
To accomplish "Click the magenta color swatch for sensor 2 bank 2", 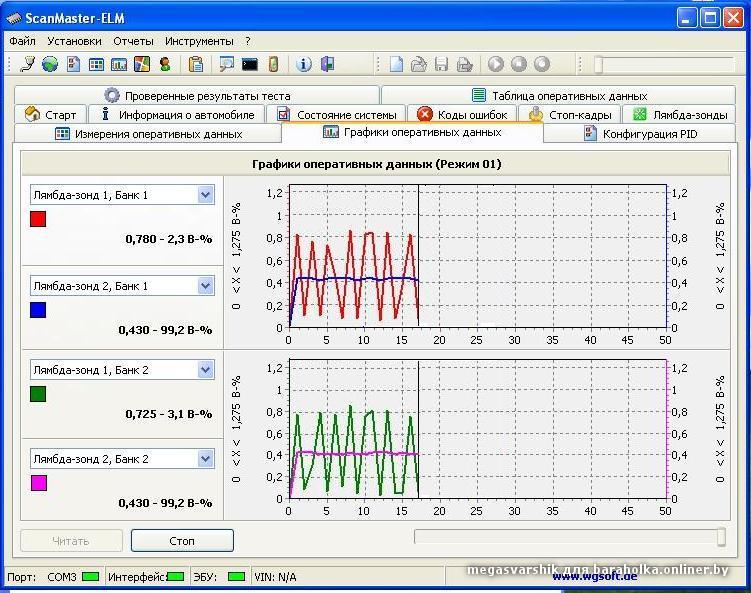I will point(38,482).
